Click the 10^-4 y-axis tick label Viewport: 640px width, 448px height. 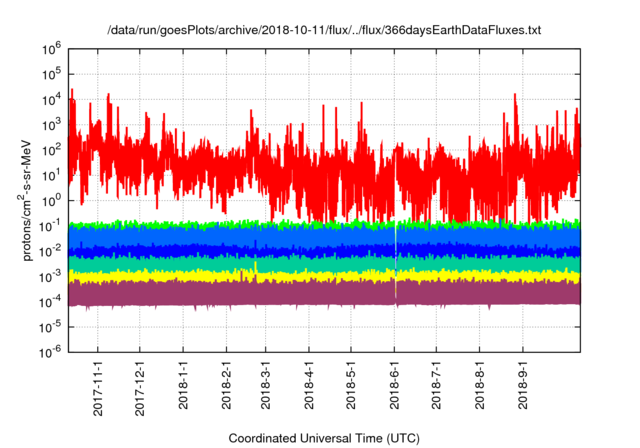pos(50,302)
